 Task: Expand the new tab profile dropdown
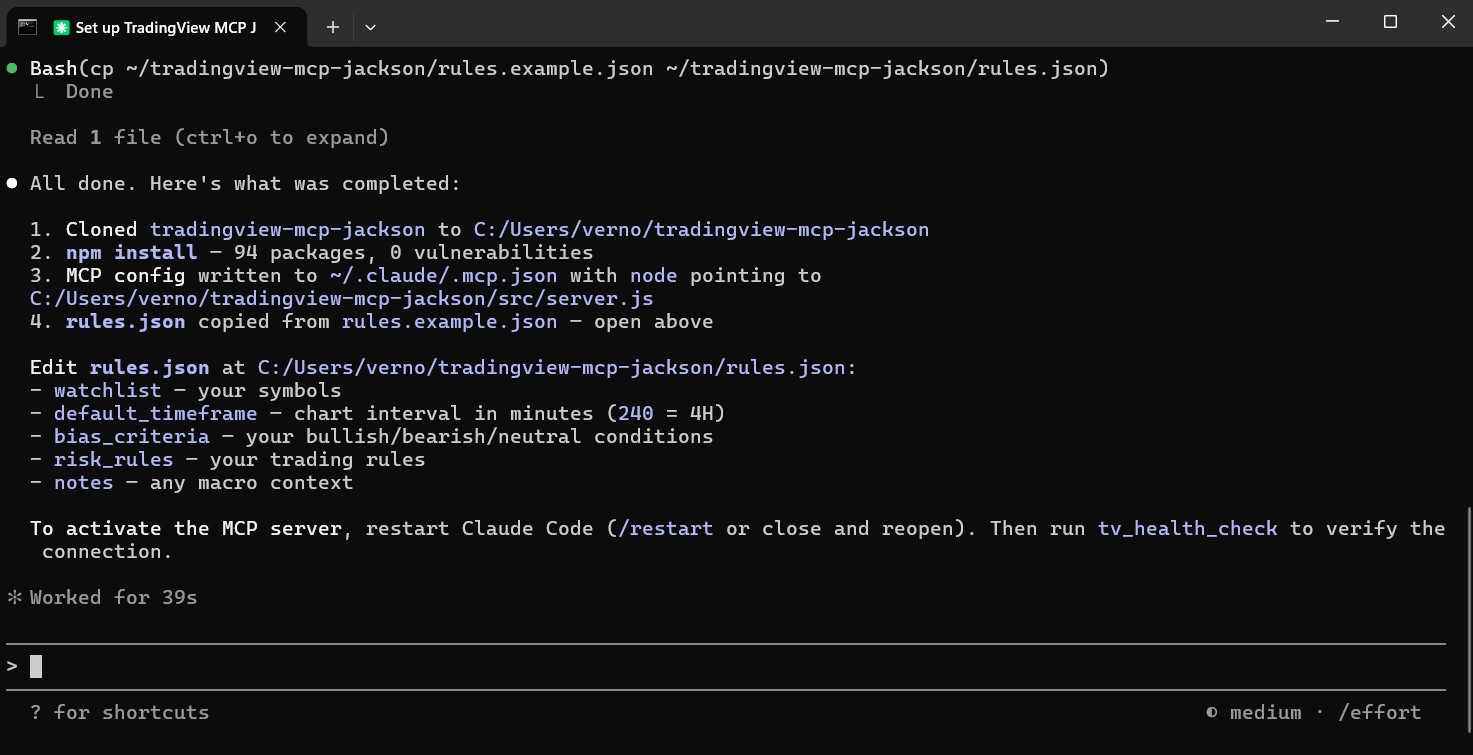pyautogui.click(x=370, y=27)
